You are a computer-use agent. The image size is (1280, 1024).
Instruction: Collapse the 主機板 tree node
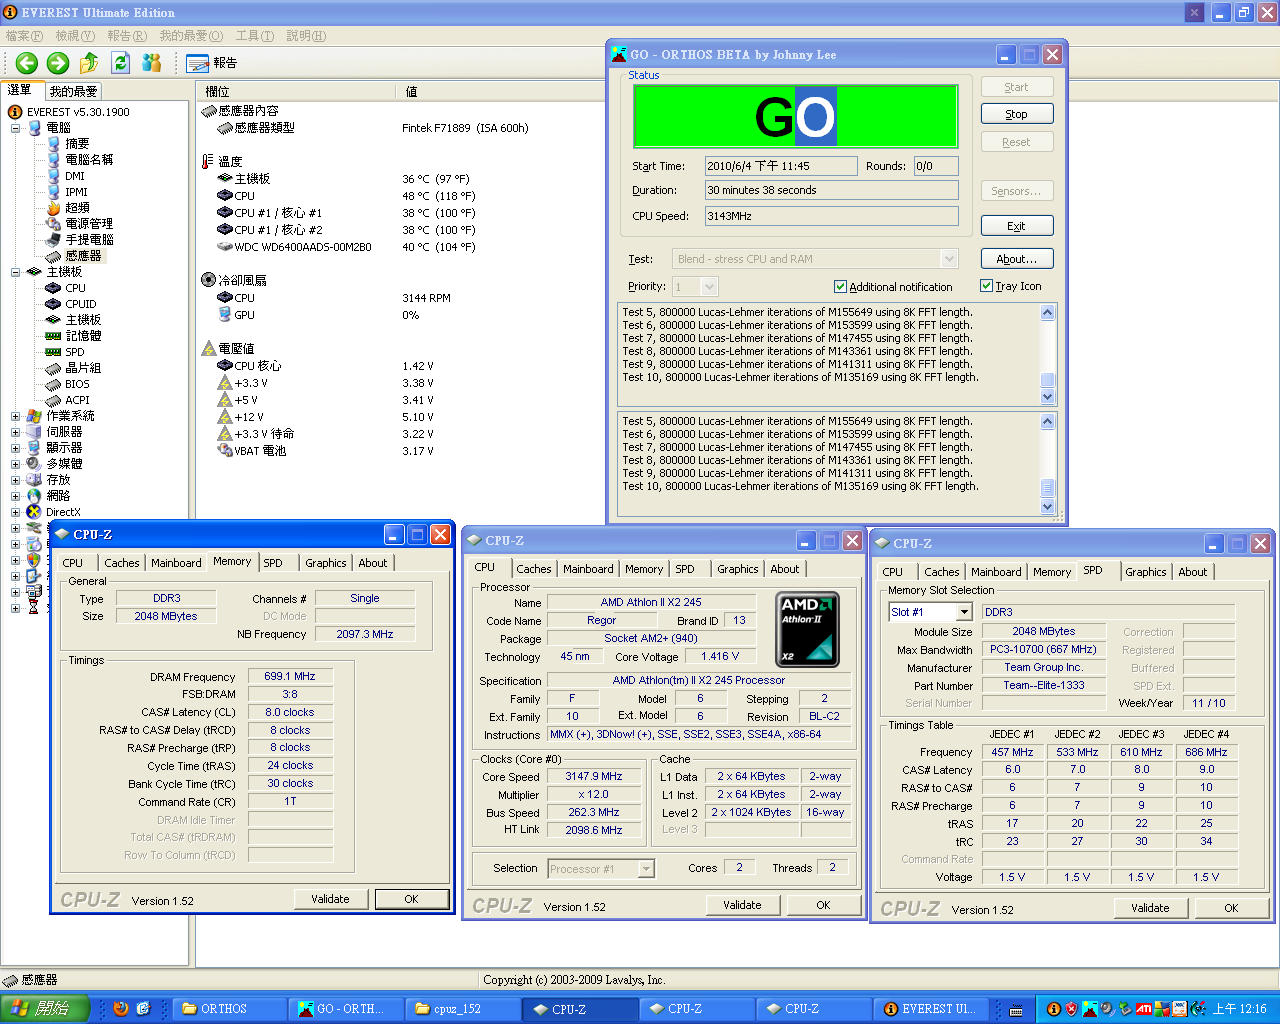coord(16,272)
